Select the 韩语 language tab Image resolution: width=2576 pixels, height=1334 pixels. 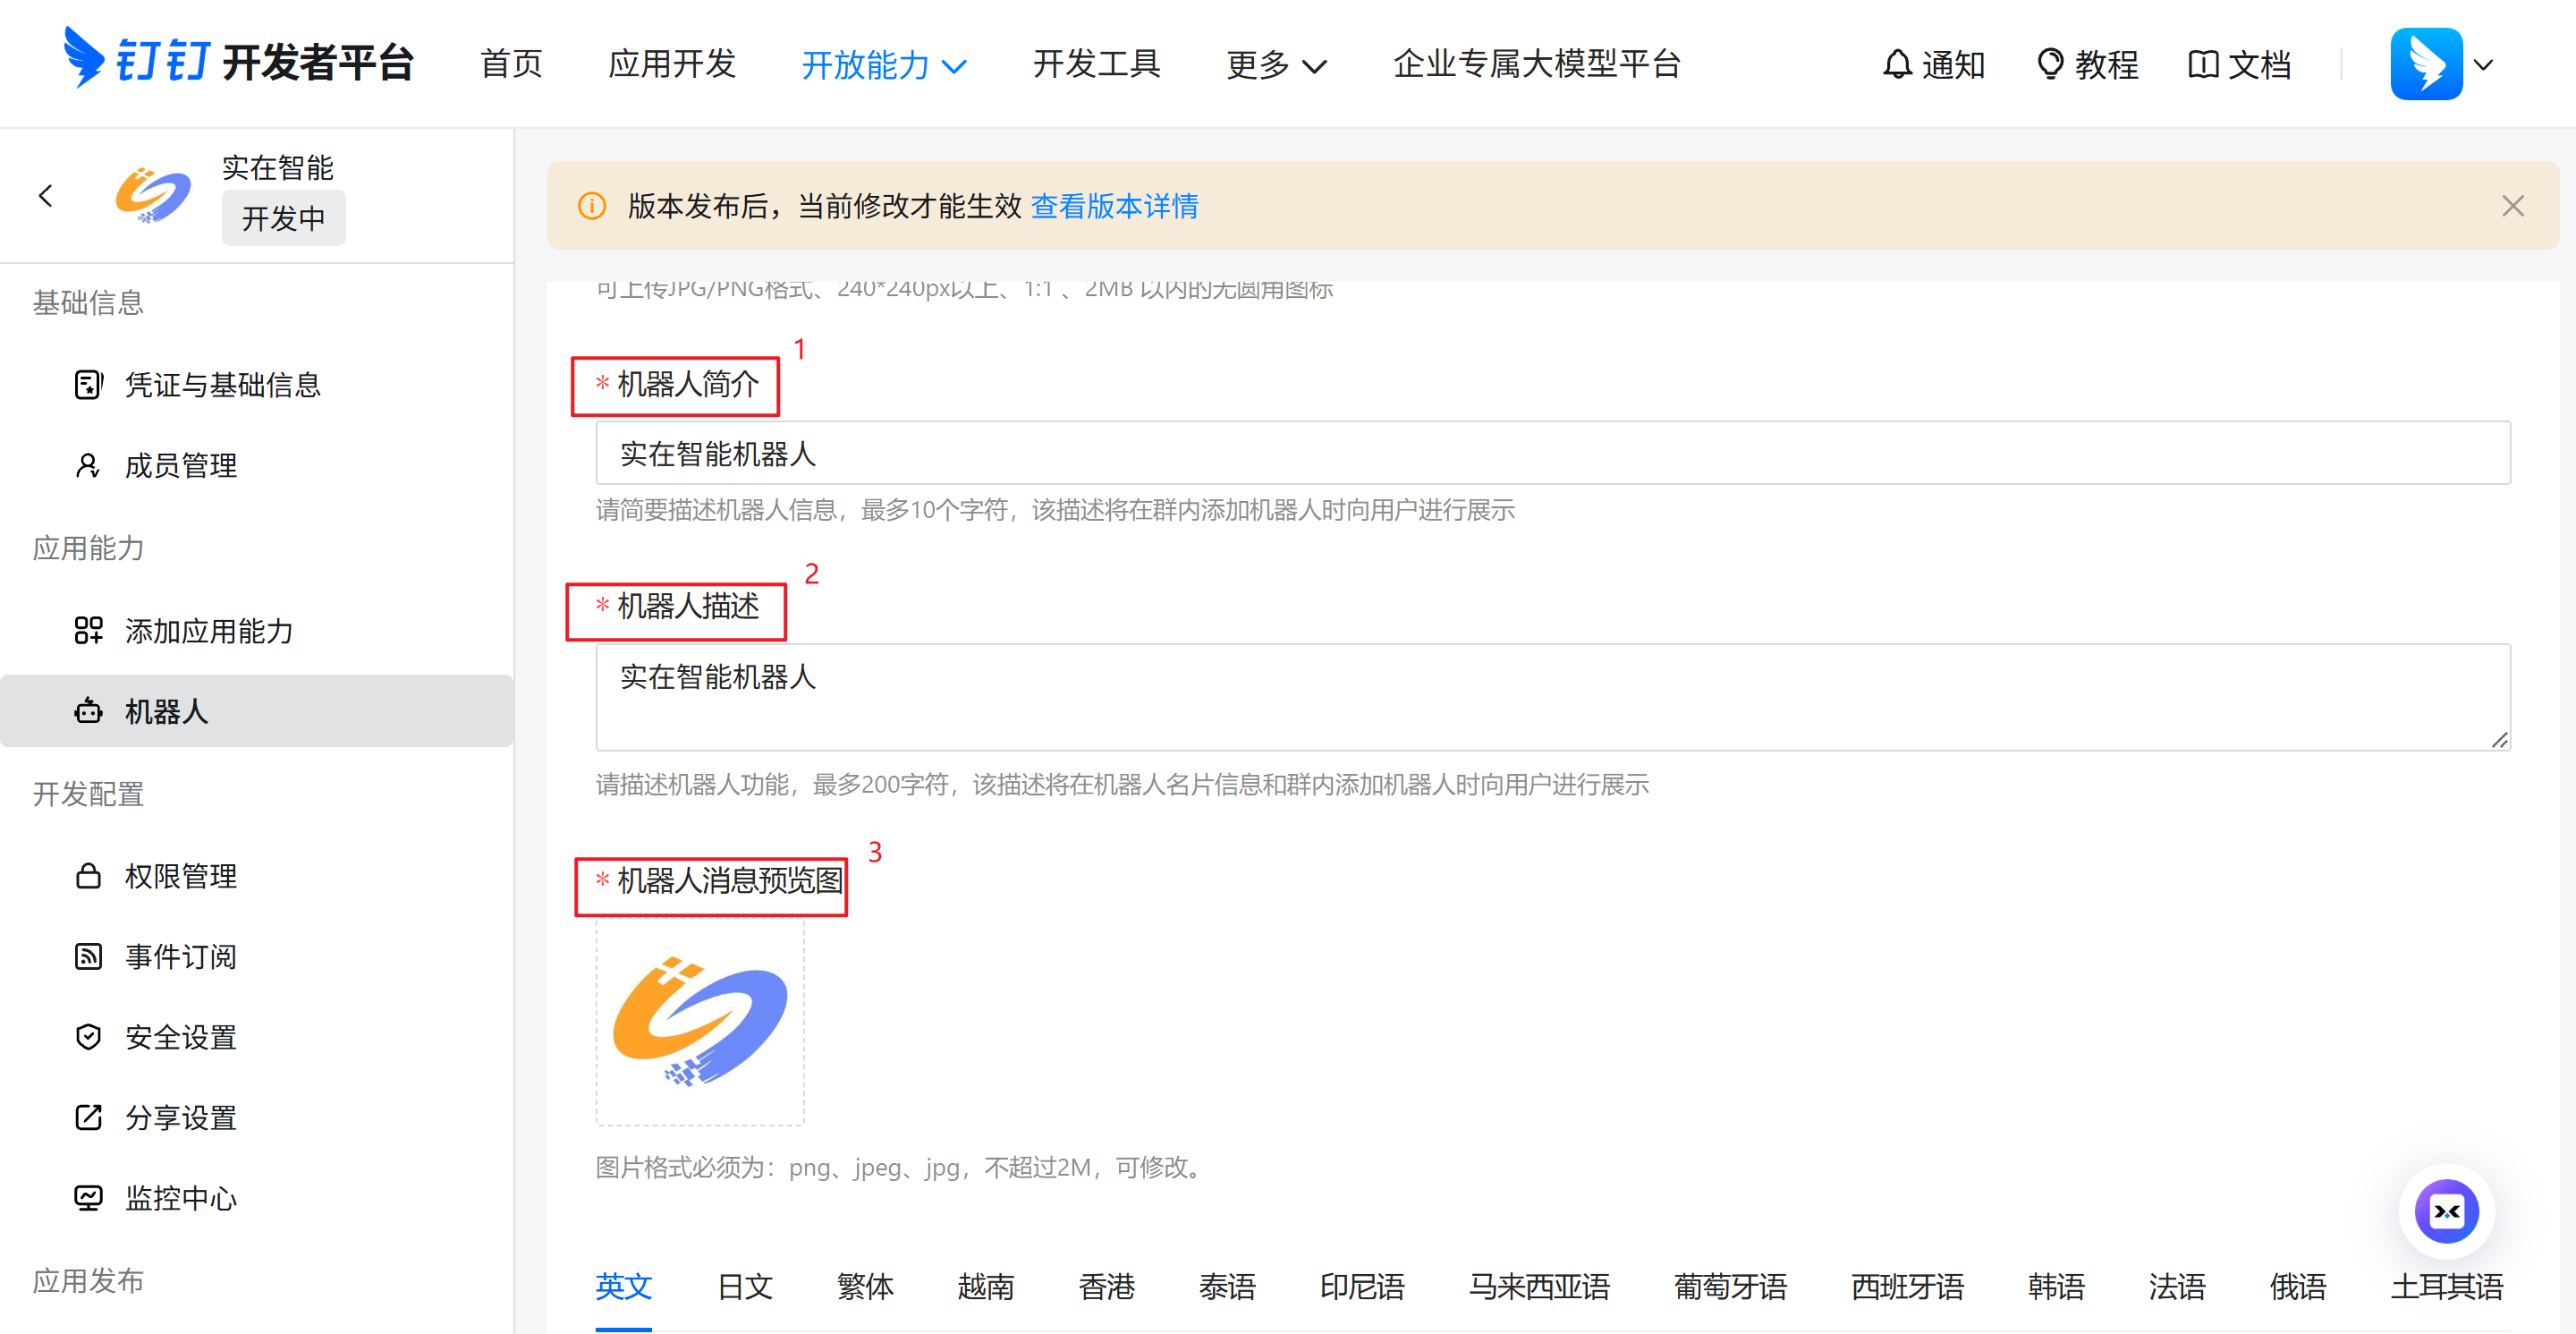pyautogui.click(x=2055, y=1286)
